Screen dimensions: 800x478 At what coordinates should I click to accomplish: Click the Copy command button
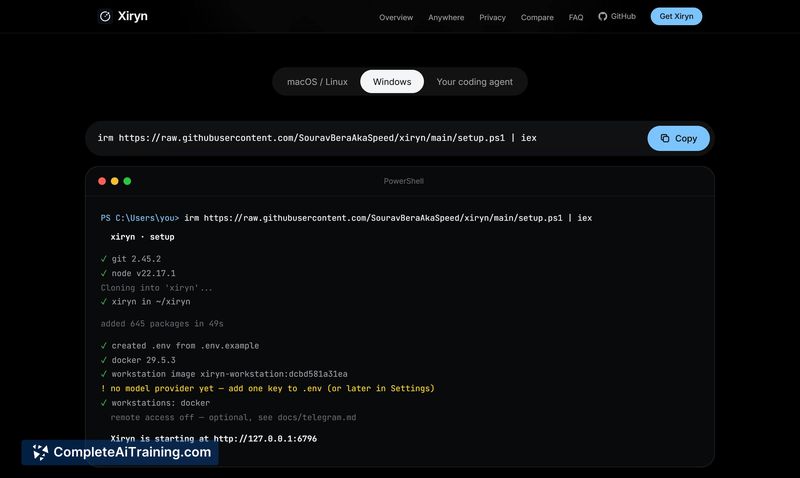678,138
